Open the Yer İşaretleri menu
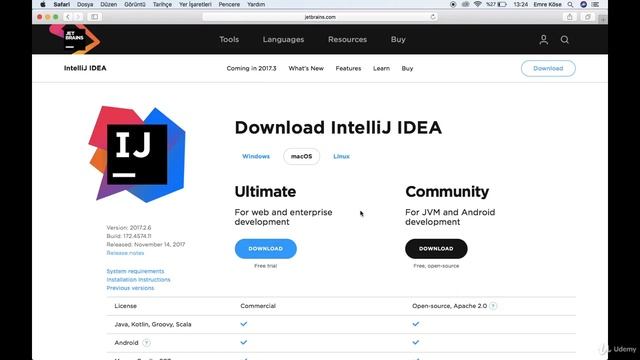The image size is (640, 360). 195,4
